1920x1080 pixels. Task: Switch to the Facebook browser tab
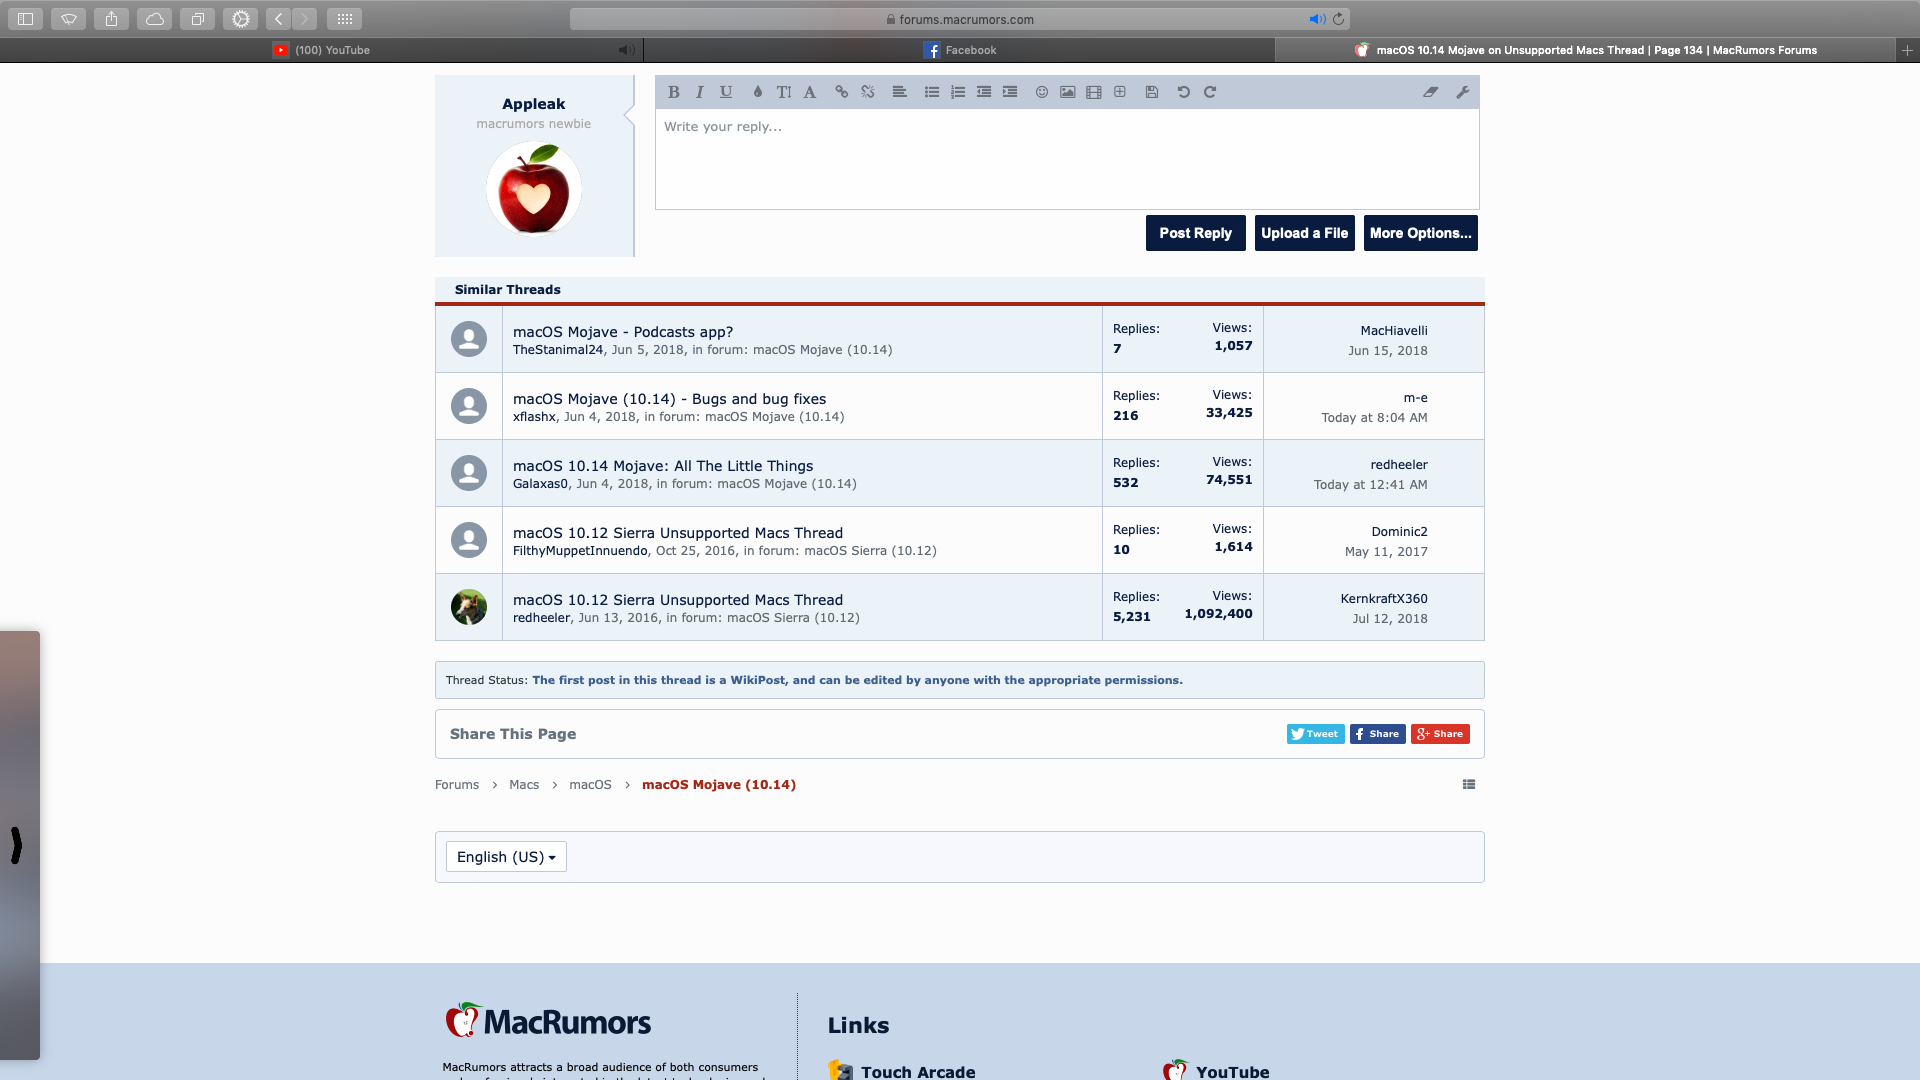click(959, 50)
